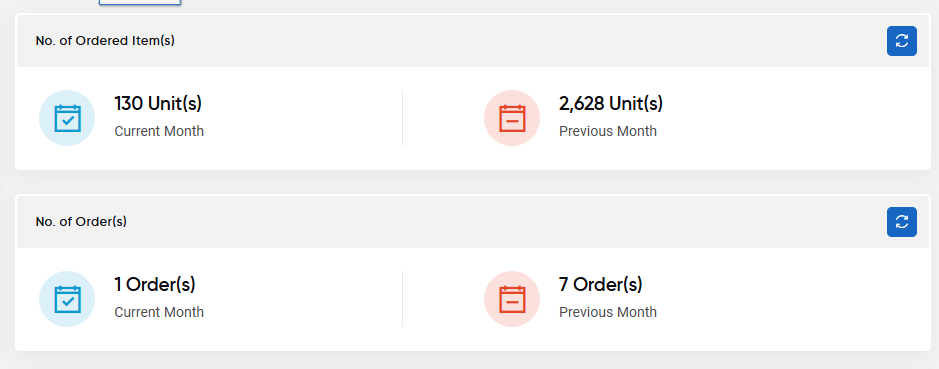The height and width of the screenshot is (369, 939).
Task: Click red calendar icon beside 2,628 Unit(s)
Action: click(x=512, y=118)
